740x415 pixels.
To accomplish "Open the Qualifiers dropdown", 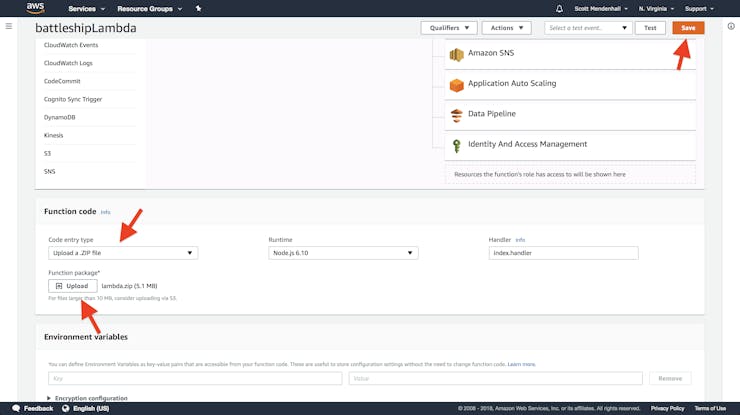I will tap(449, 28).
